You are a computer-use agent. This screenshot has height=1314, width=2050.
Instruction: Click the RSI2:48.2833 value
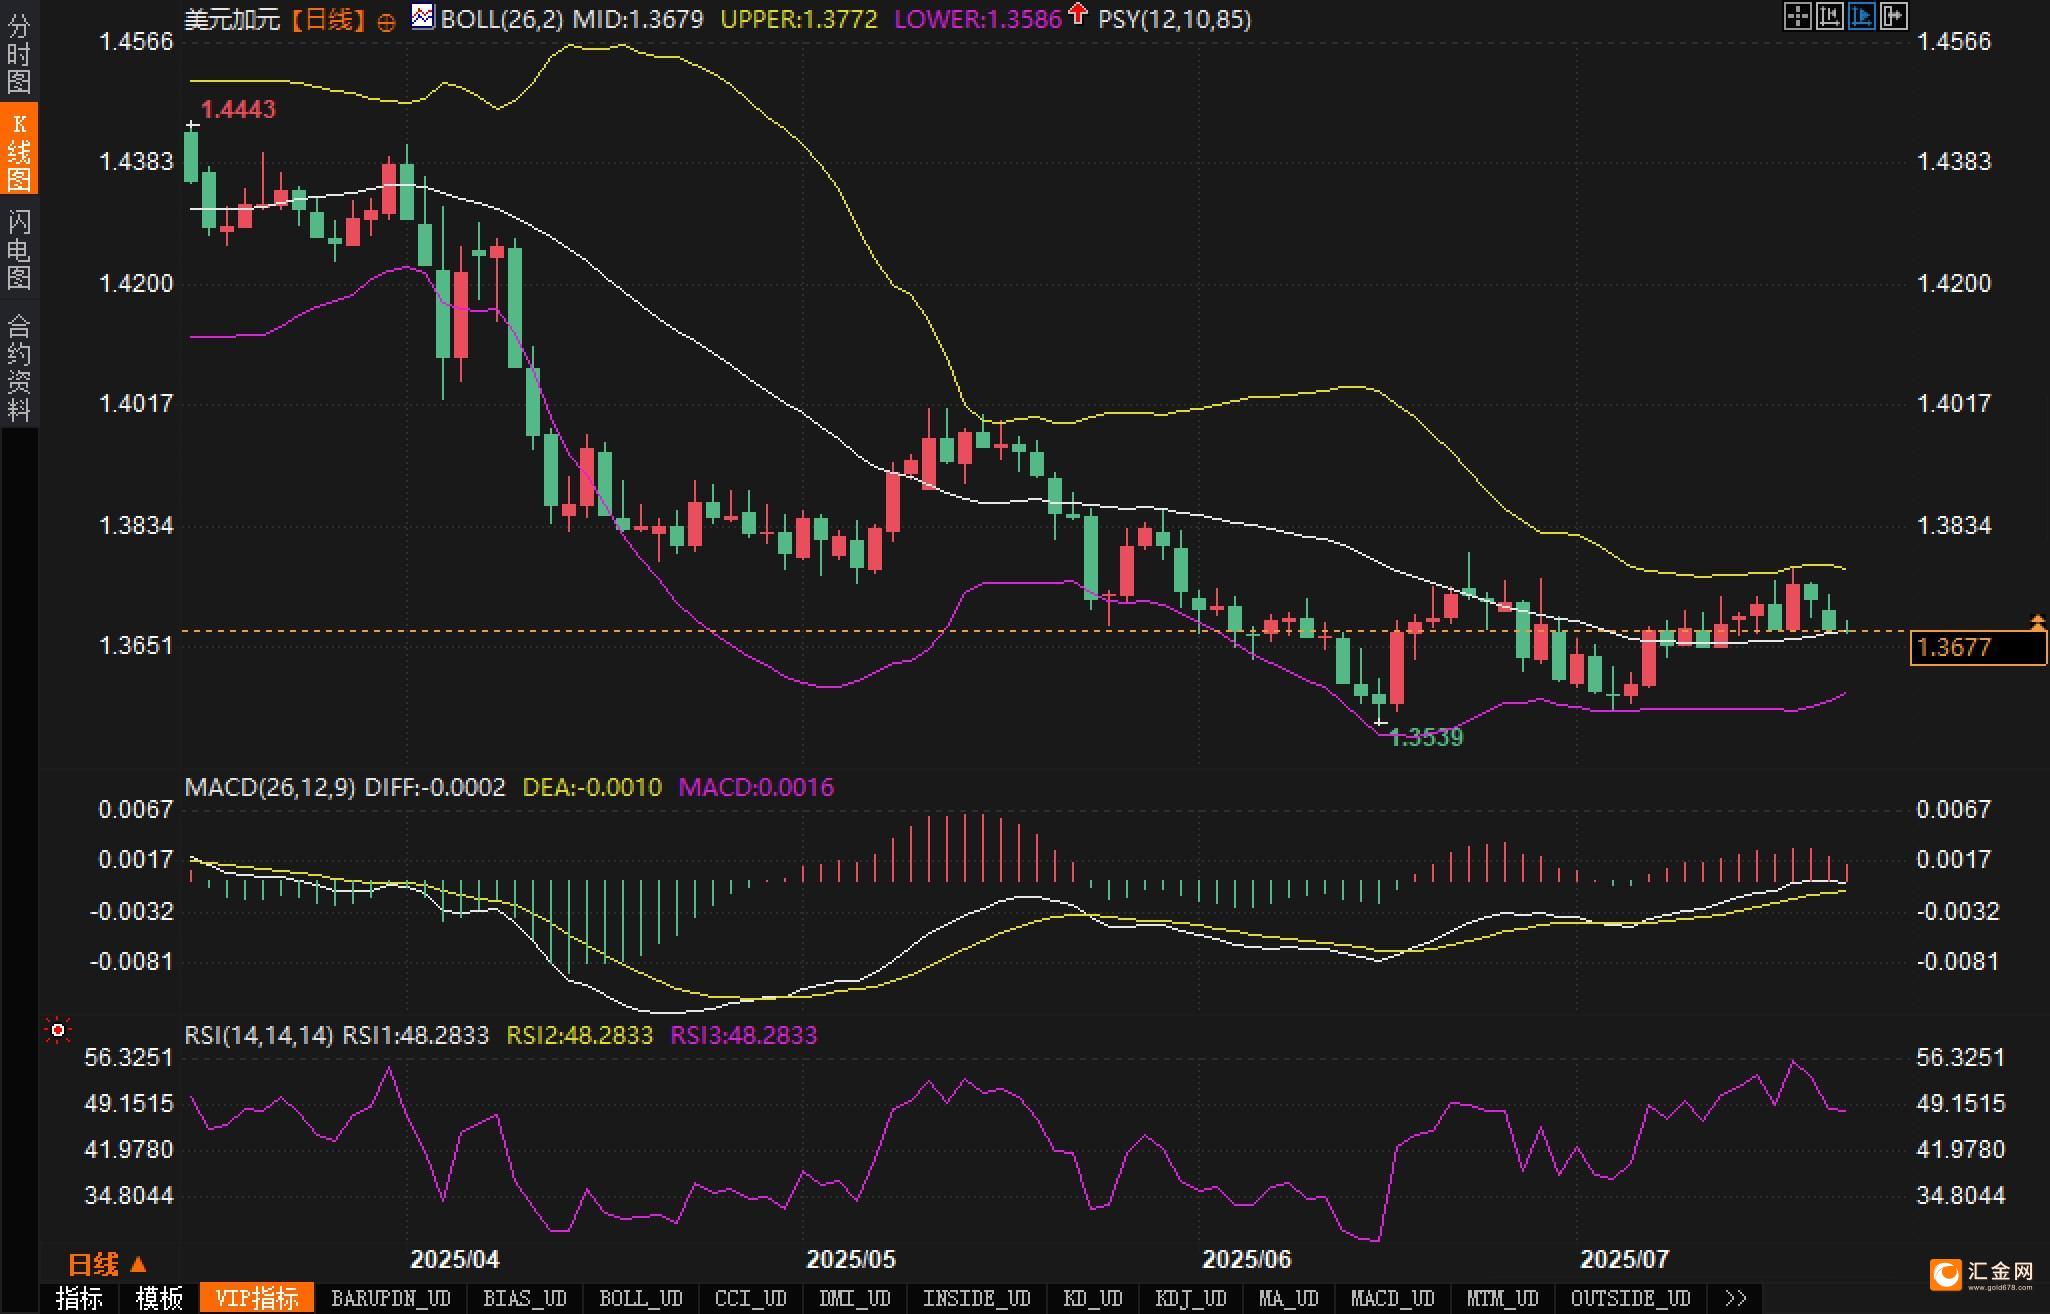(580, 1035)
